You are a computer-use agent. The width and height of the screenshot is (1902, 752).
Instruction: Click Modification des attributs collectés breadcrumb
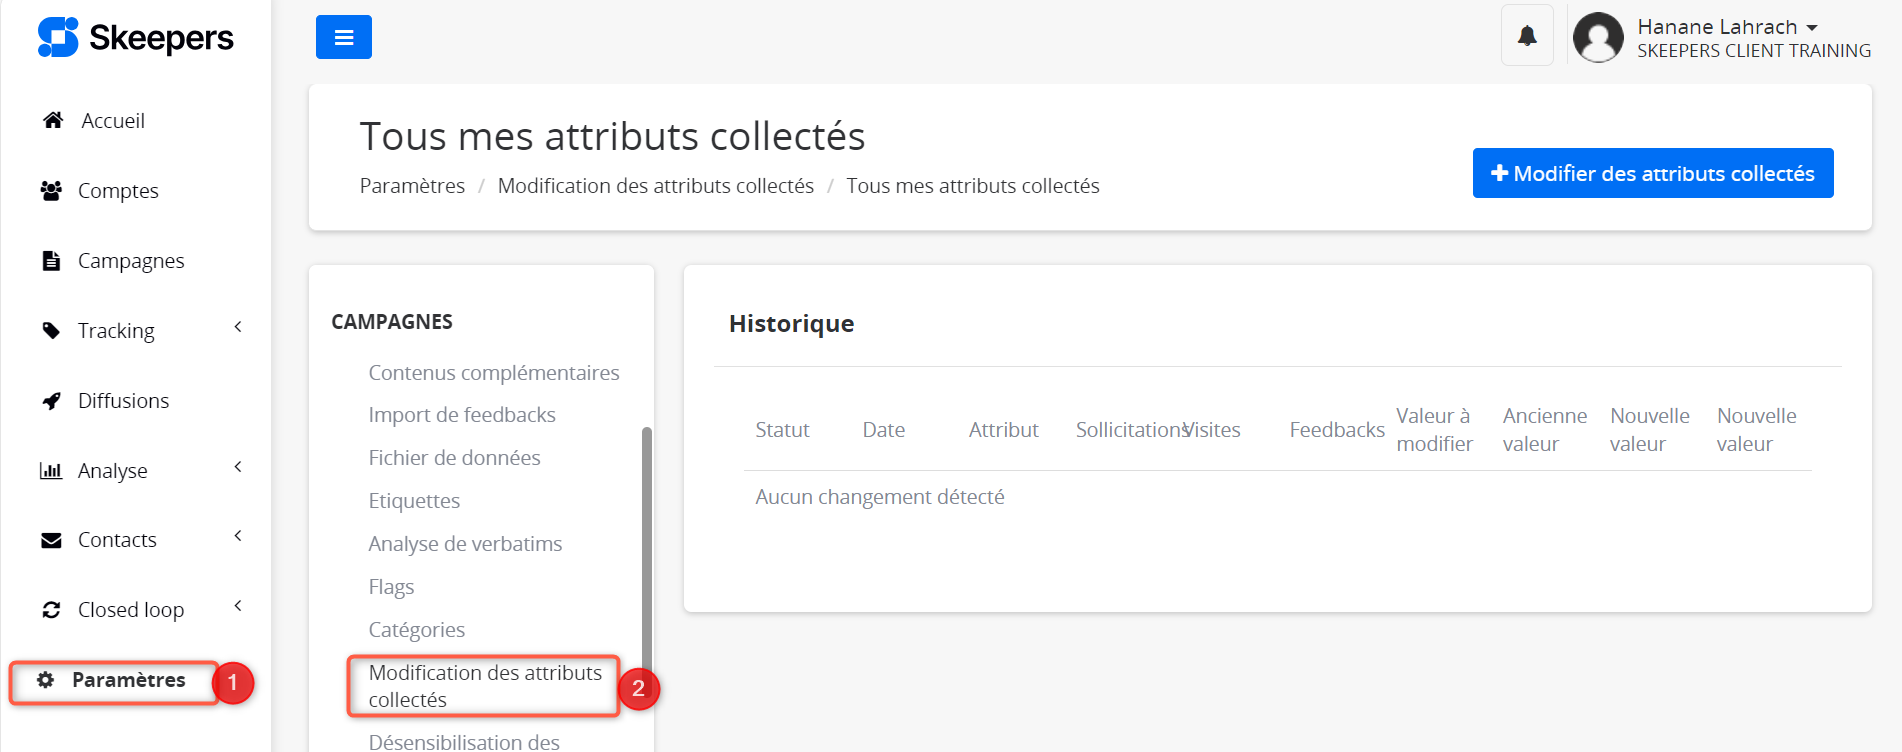[x=656, y=186]
